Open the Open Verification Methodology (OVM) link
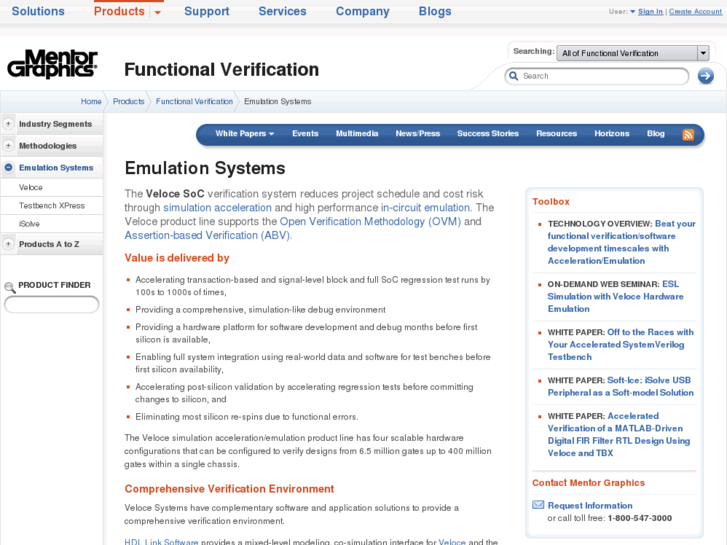The image size is (727, 545). (x=370, y=221)
